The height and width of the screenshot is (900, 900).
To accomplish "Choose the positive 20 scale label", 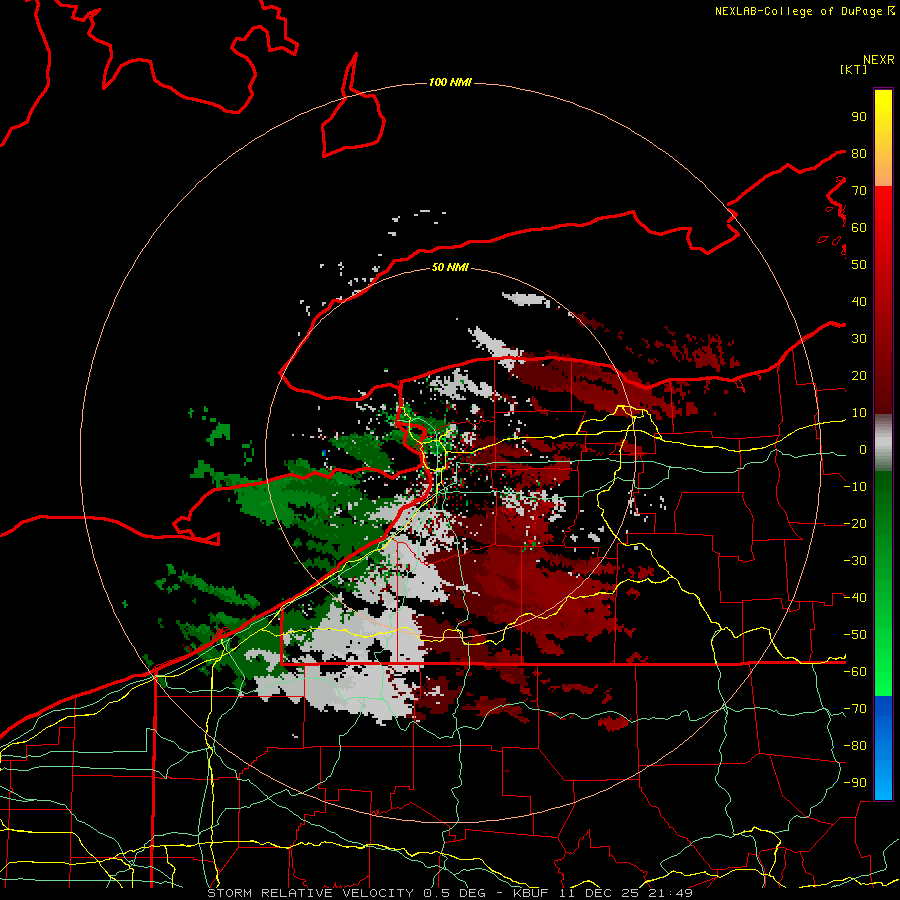I will [859, 376].
